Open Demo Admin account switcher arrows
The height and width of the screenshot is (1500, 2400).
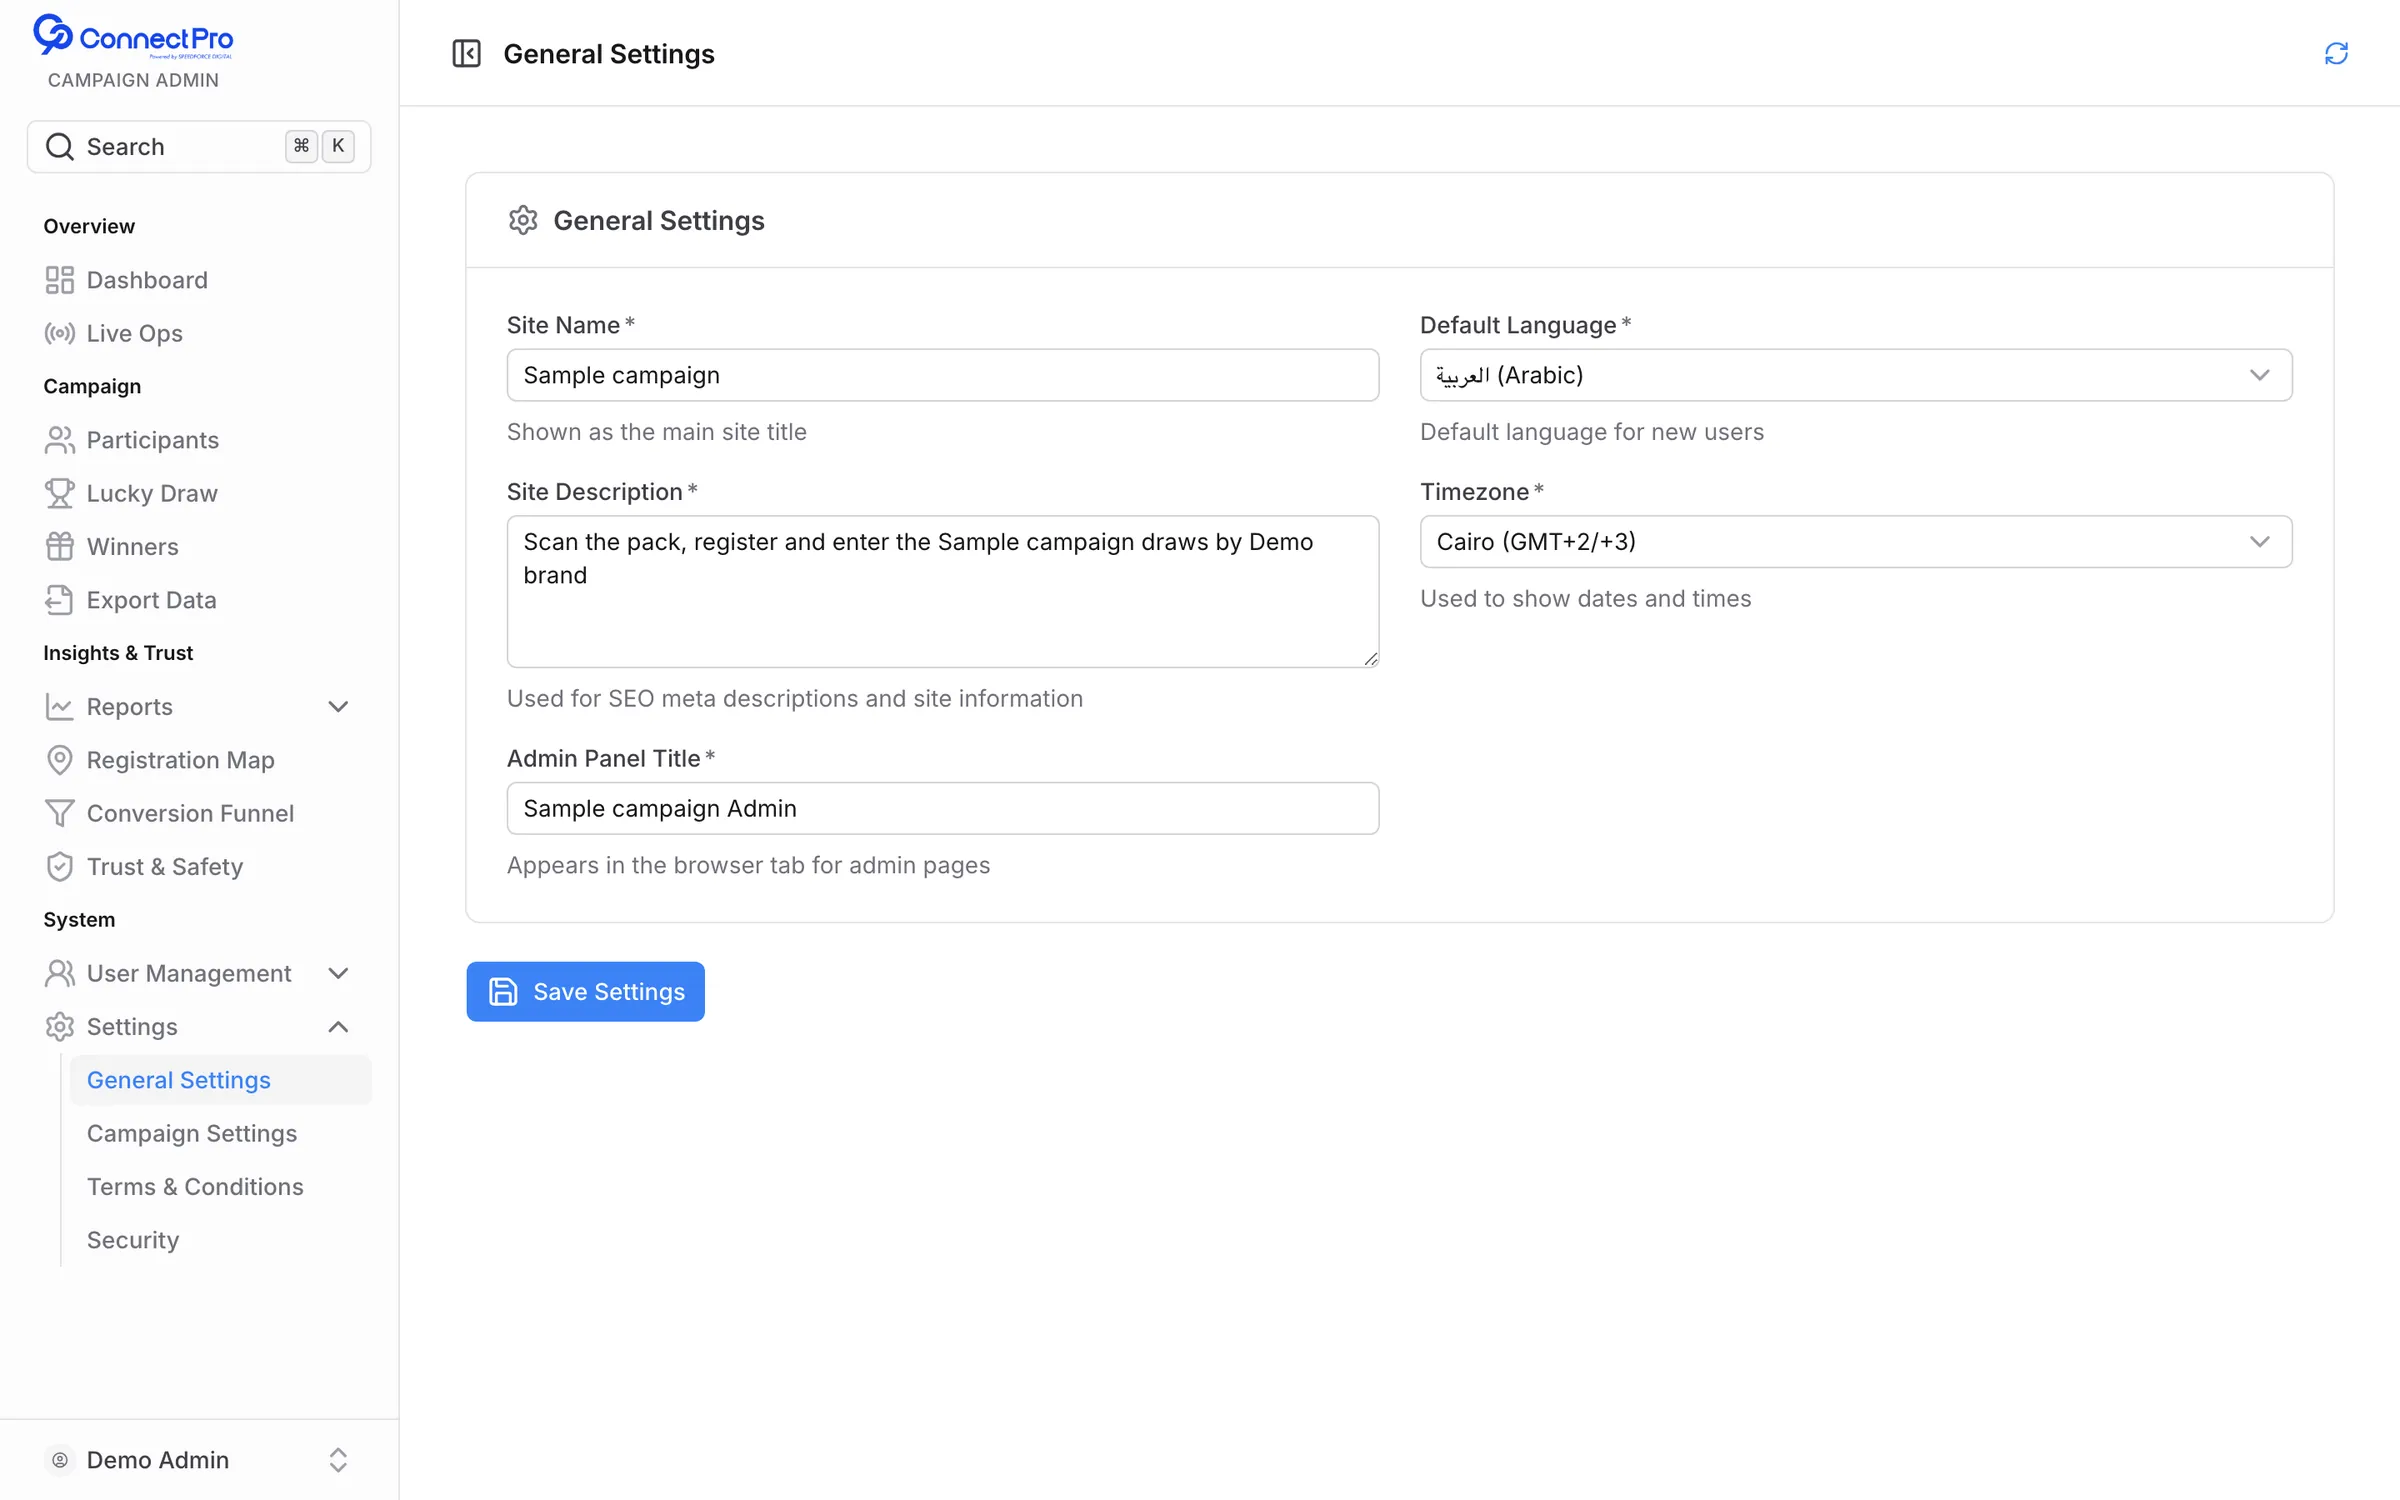click(338, 1460)
